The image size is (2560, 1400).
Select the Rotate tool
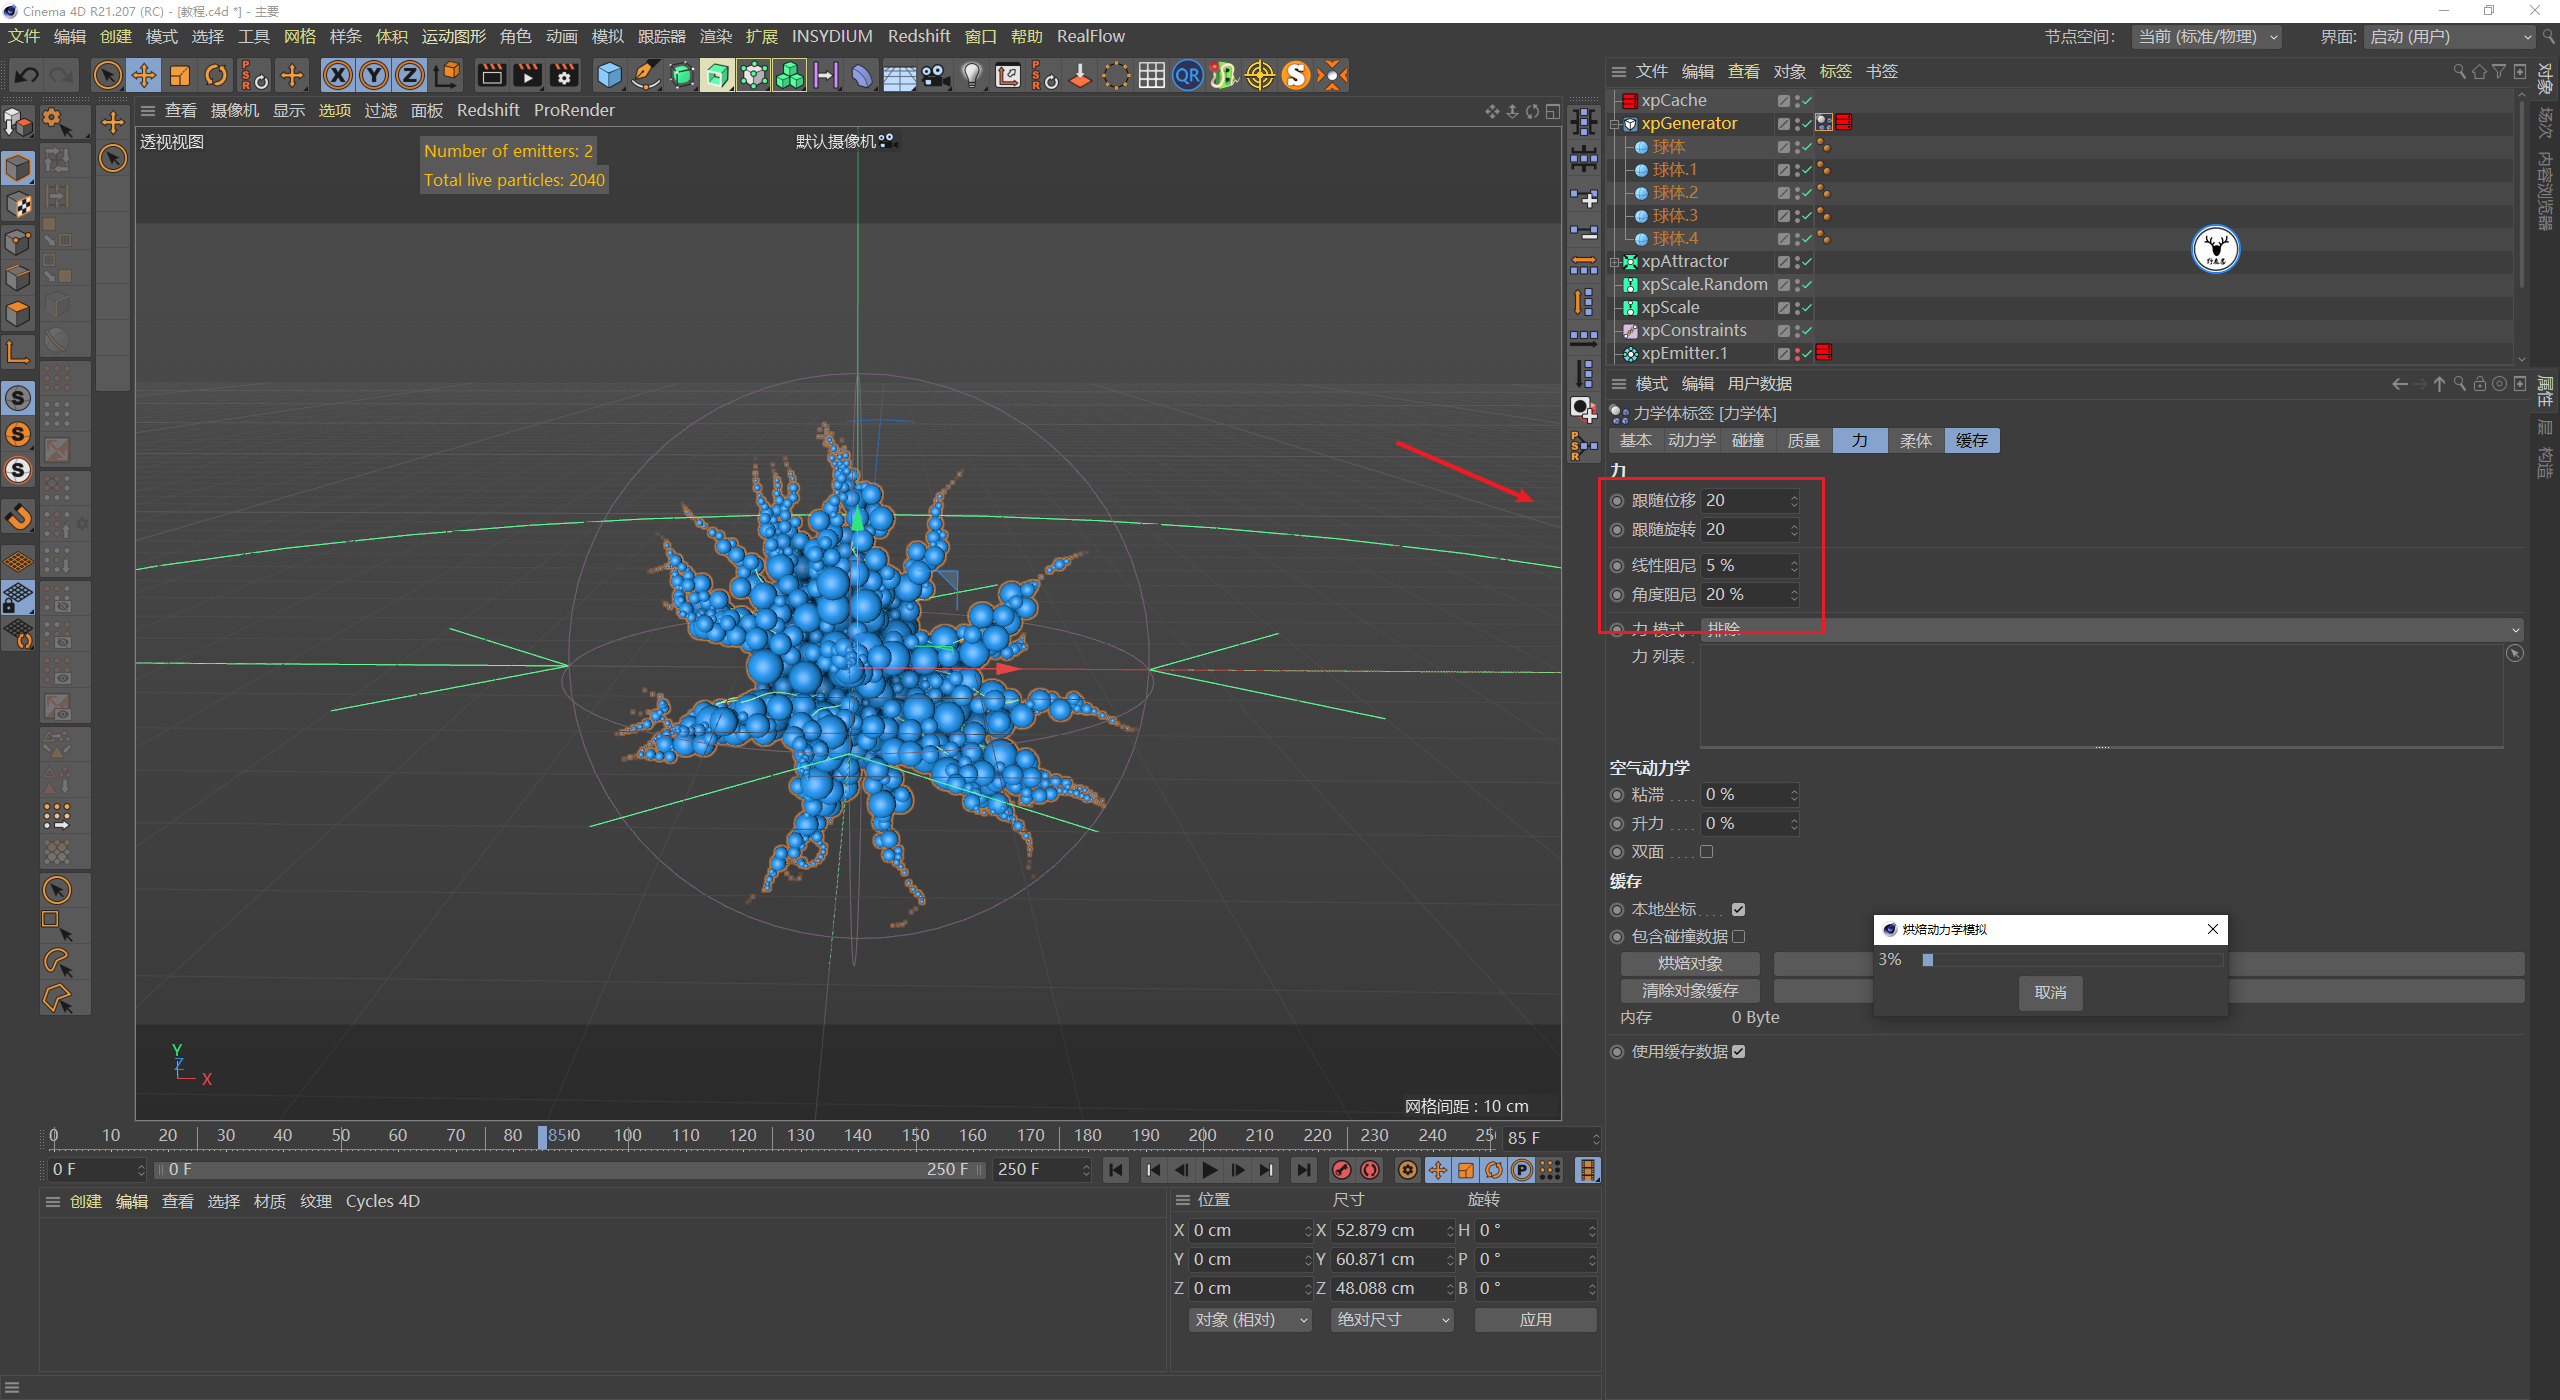pos(216,75)
